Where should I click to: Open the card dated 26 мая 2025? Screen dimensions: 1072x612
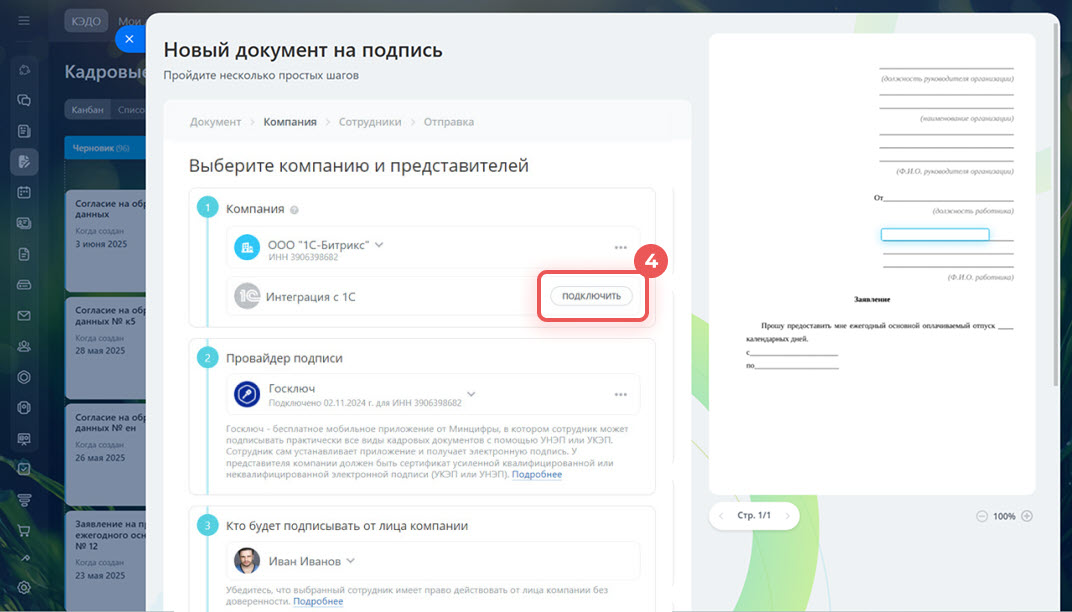(x=106, y=455)
